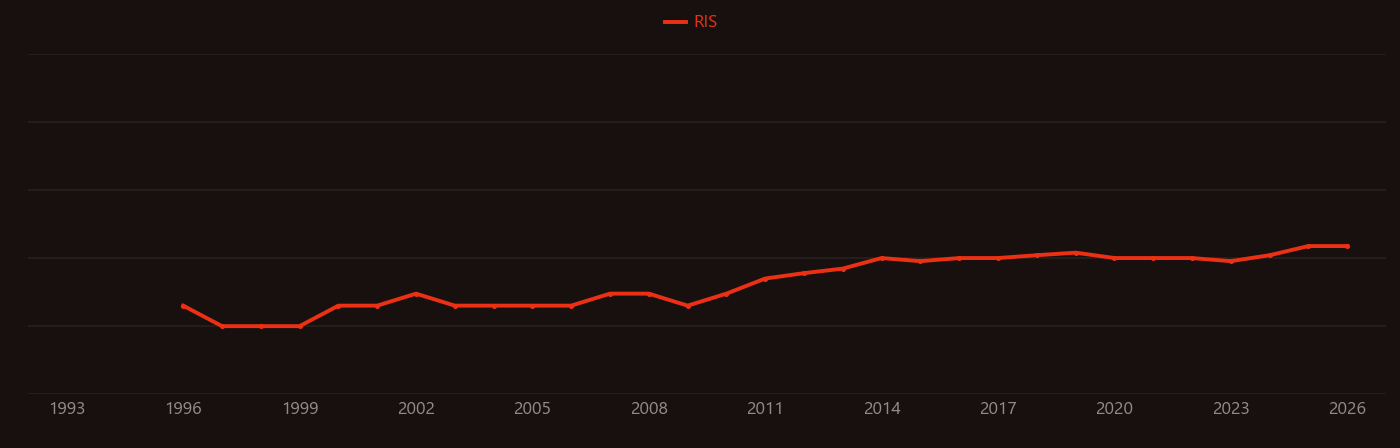The height and width of the screenshot is (448, 1400).
Task: Click the 2008 x-axis label
Action: click(x=649, y=409)
